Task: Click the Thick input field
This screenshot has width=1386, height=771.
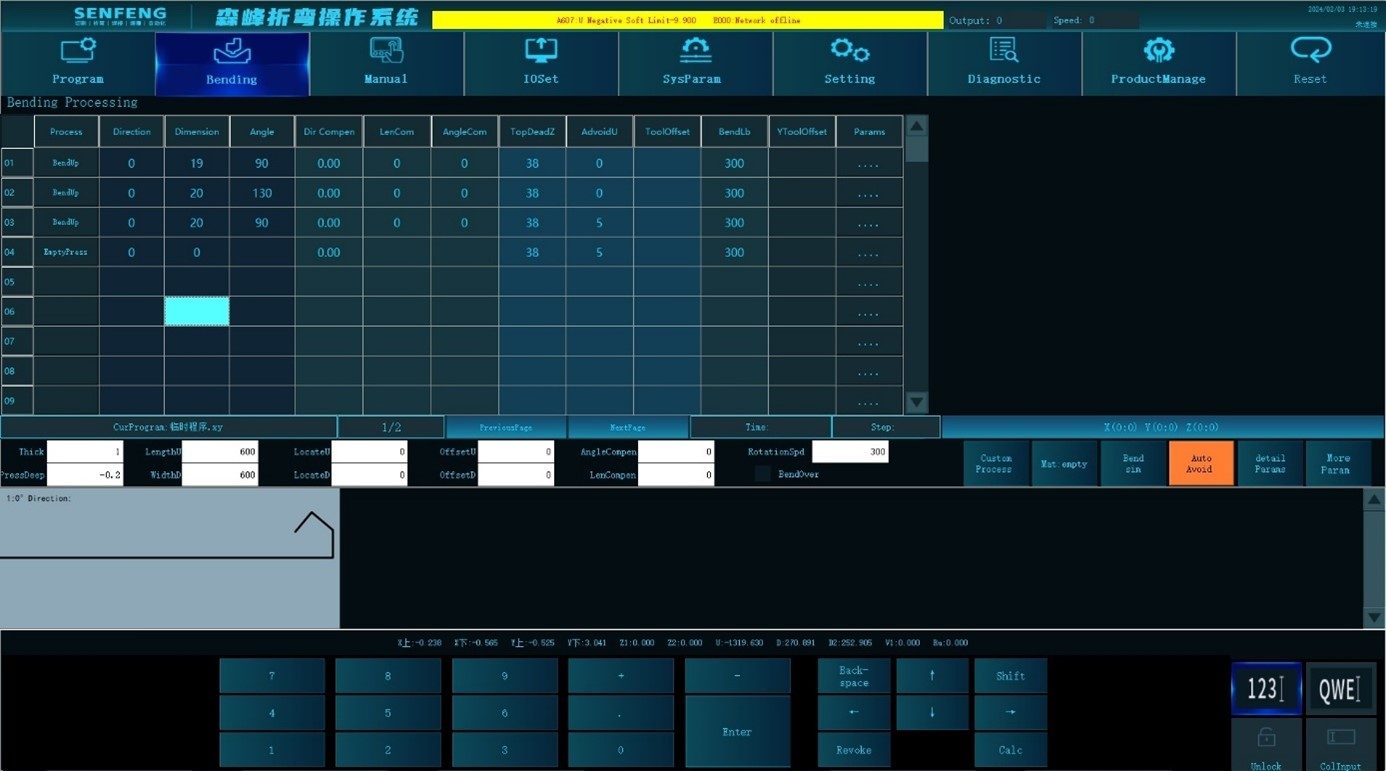Action: [x=85, y=452]
